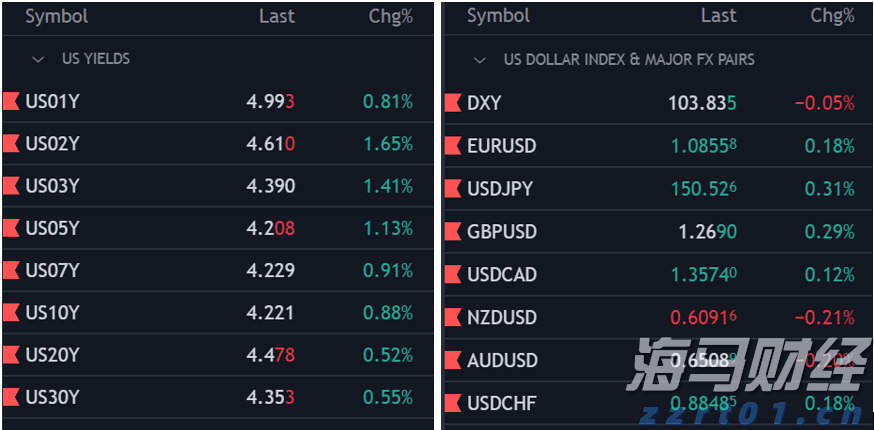This screenshot has width=874, height=430.
Task: Click the red flag beside US30Y
Action: point(12,397)
